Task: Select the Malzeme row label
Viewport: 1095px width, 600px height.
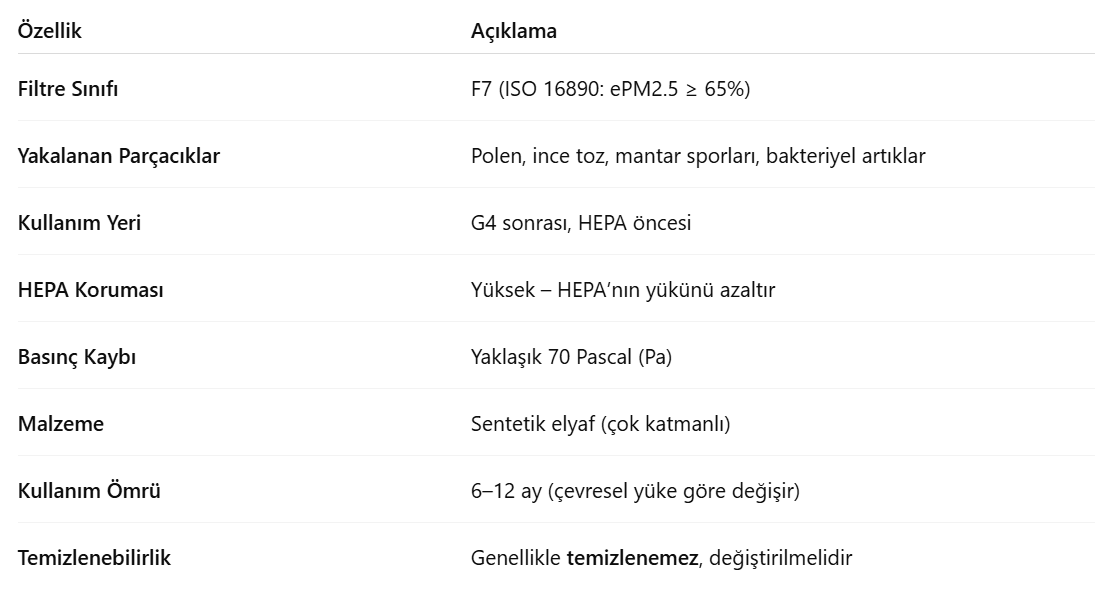Action: tap(61, 424)
